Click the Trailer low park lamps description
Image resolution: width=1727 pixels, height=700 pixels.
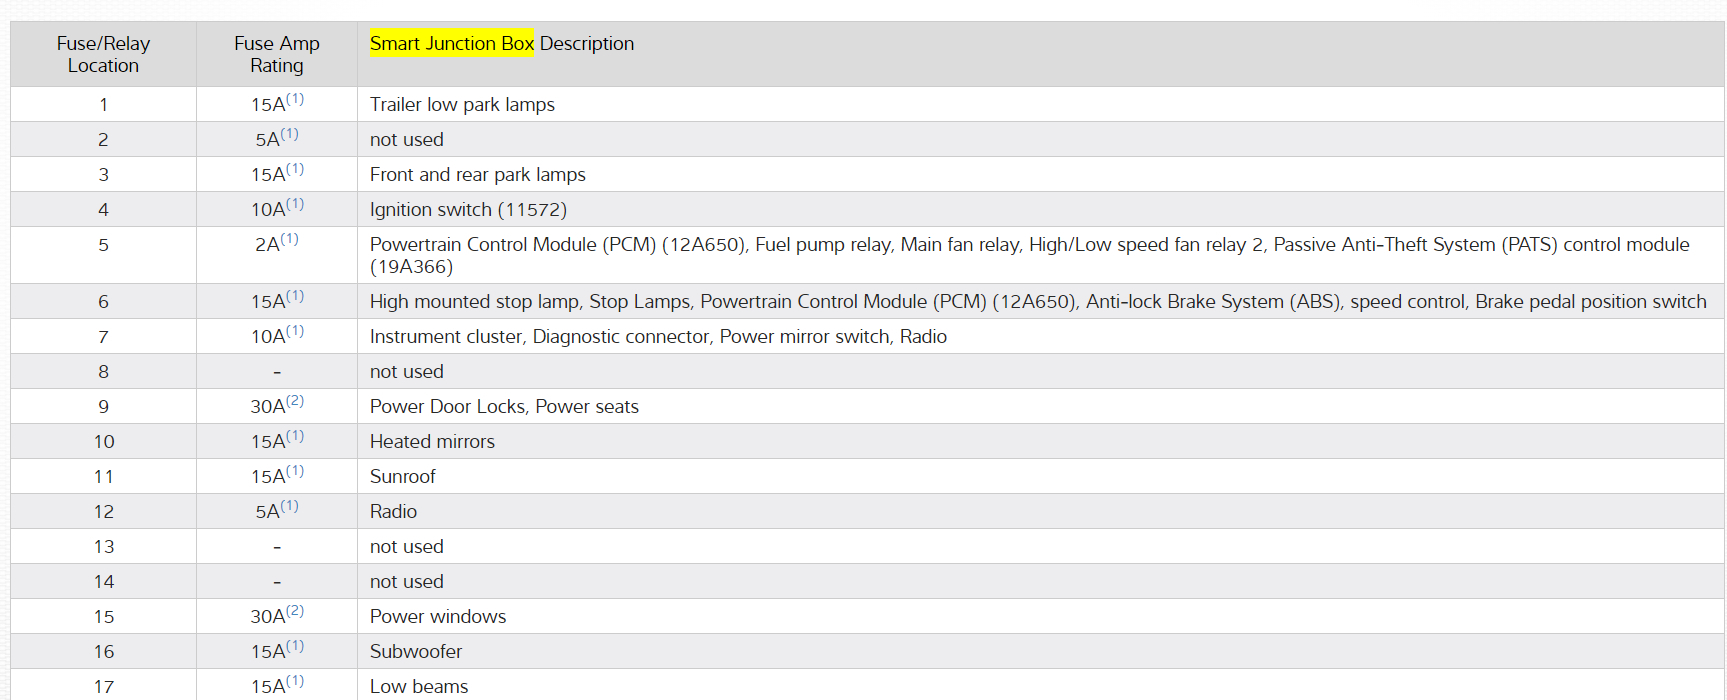pyautogui.click(x=462, y=105)
